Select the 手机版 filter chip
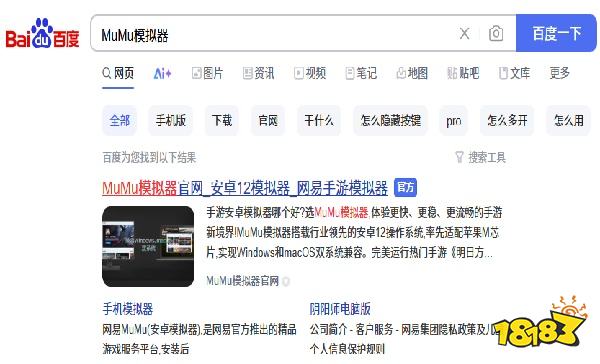The image size is (600, 364). point(171,121)
